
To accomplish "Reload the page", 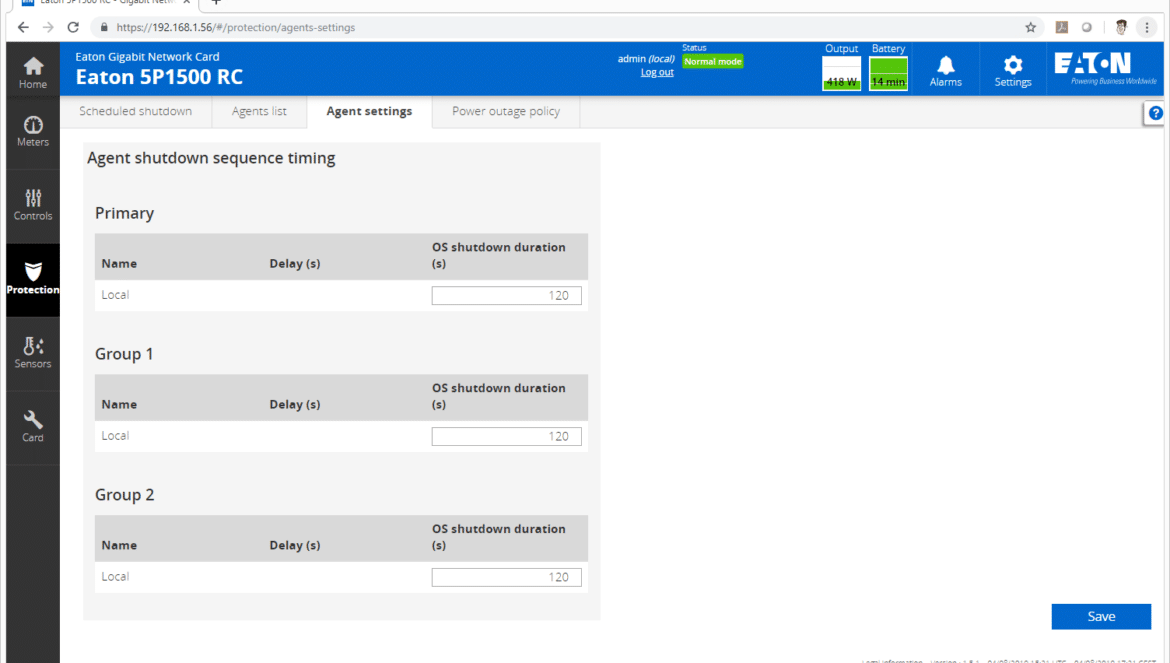I will (73, 28).
